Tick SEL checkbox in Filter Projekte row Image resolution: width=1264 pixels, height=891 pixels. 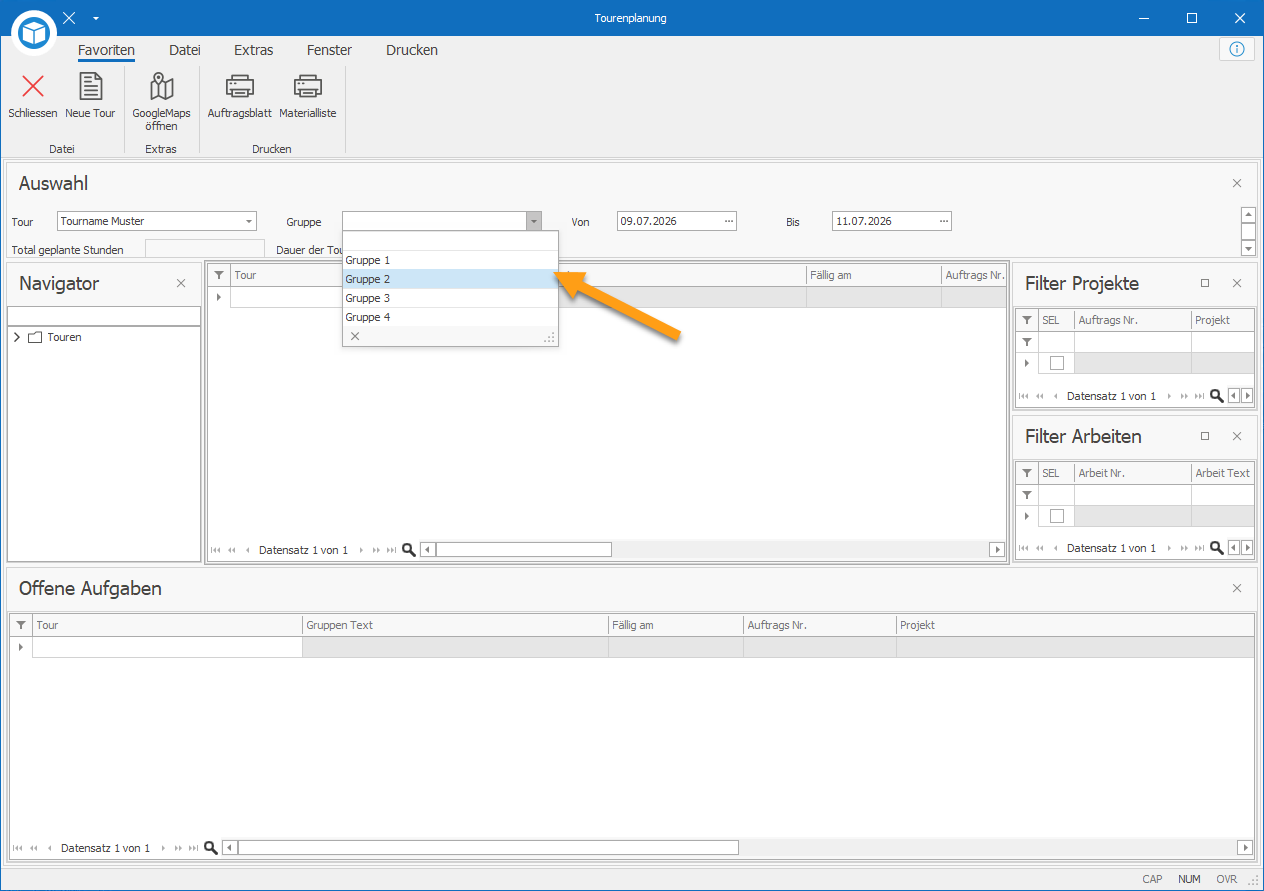[x=1056, y=363]
